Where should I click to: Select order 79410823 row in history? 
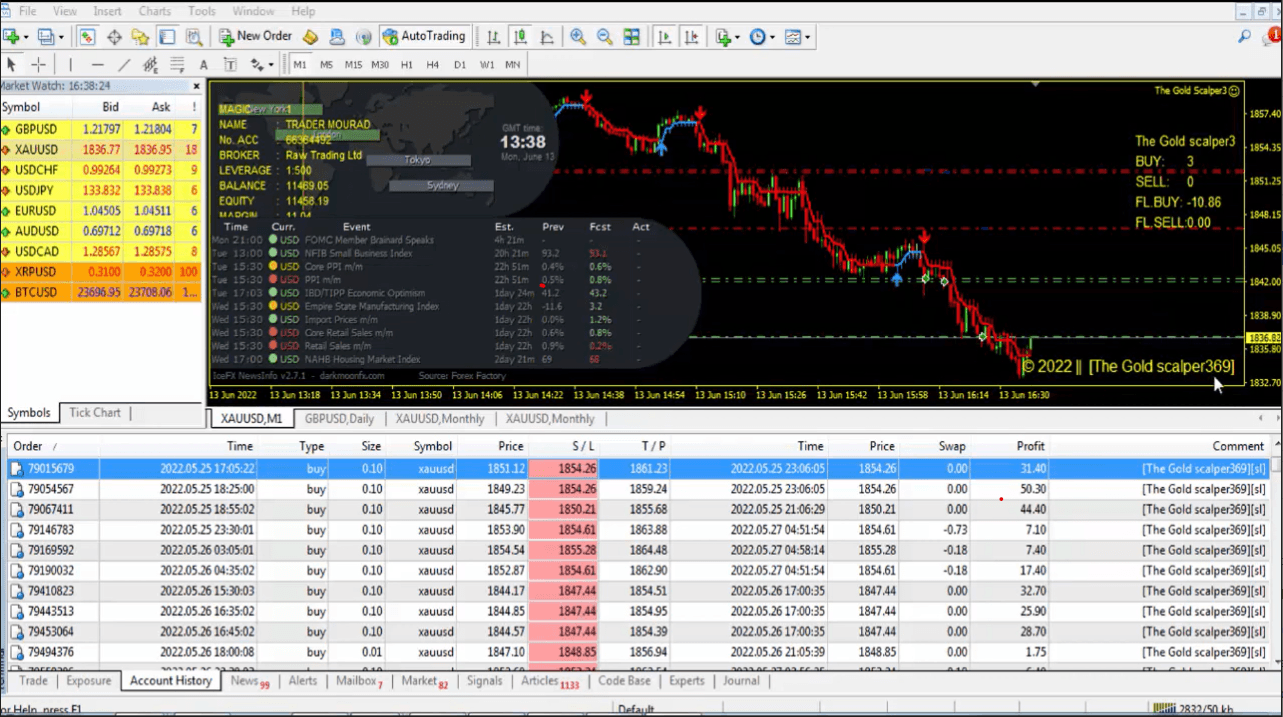click(638, 591)
